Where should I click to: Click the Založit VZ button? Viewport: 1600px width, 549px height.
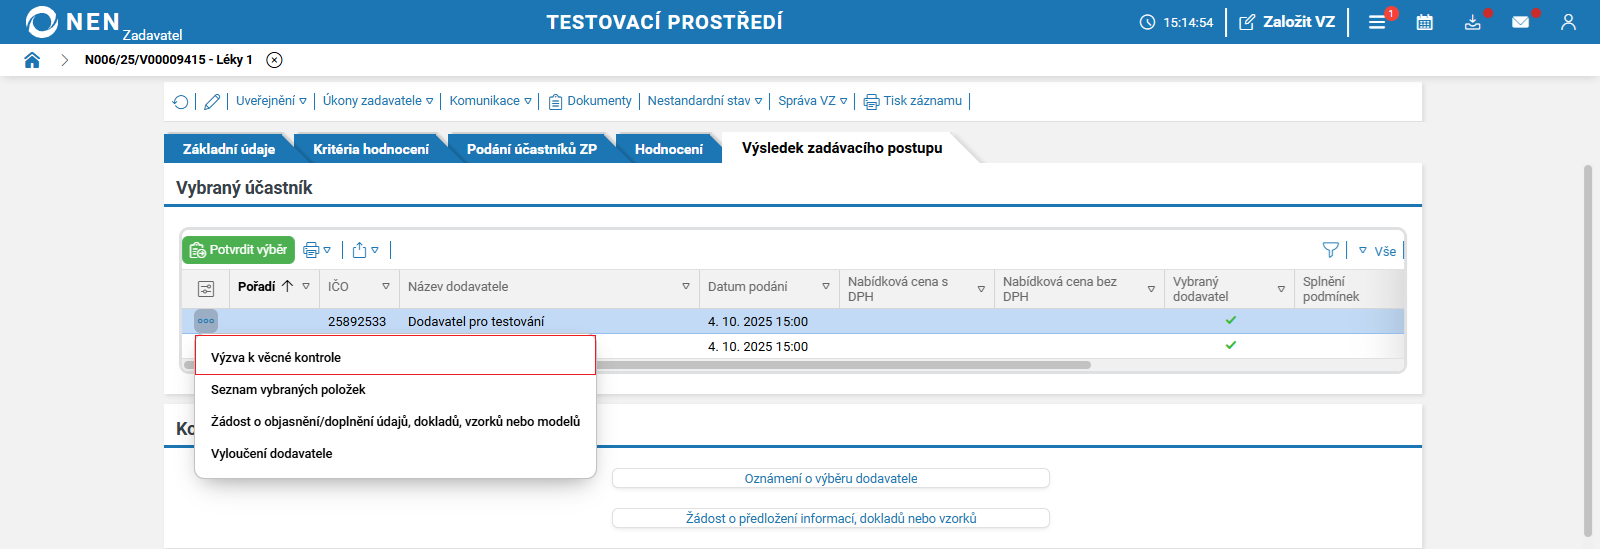[x=1287, y=22]
